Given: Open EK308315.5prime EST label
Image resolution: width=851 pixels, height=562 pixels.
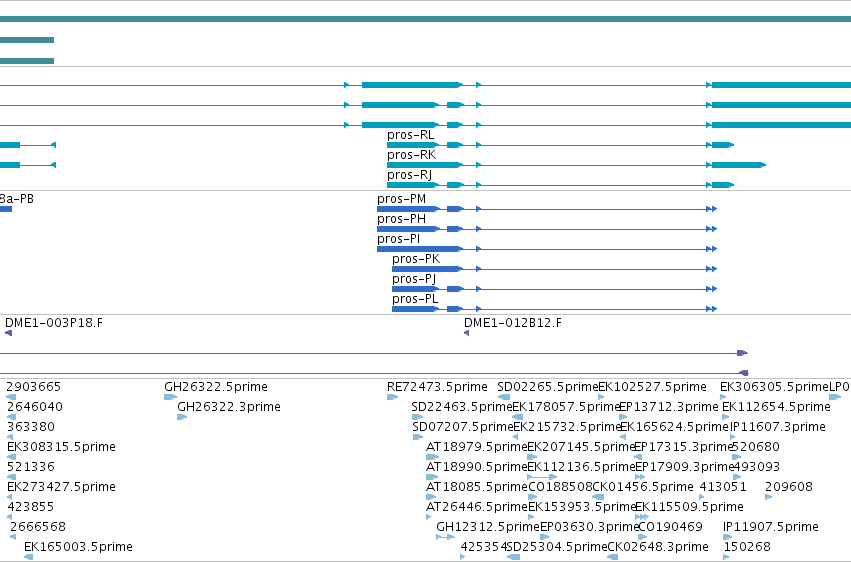Looking at the screenshot, I should (x=61, y=447).
